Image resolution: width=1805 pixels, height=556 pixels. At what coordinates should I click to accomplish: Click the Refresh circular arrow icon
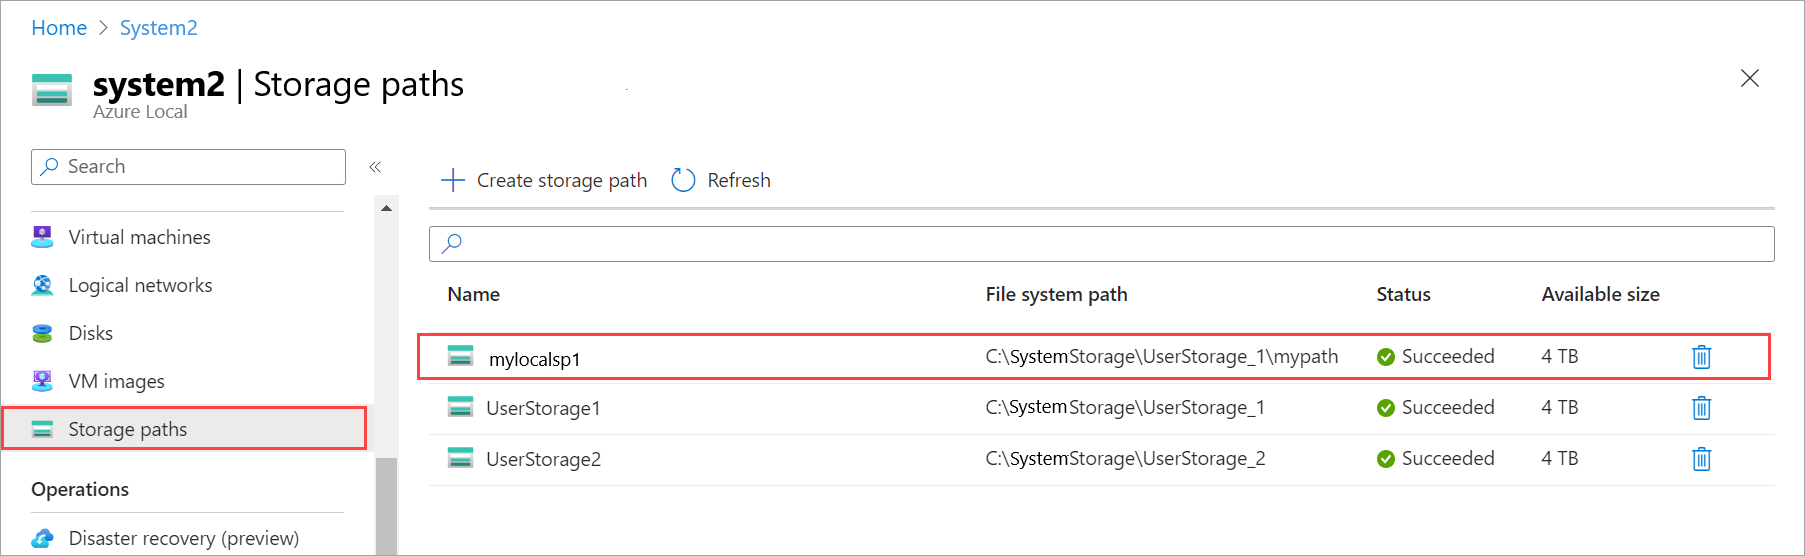[x=683, y=180]
